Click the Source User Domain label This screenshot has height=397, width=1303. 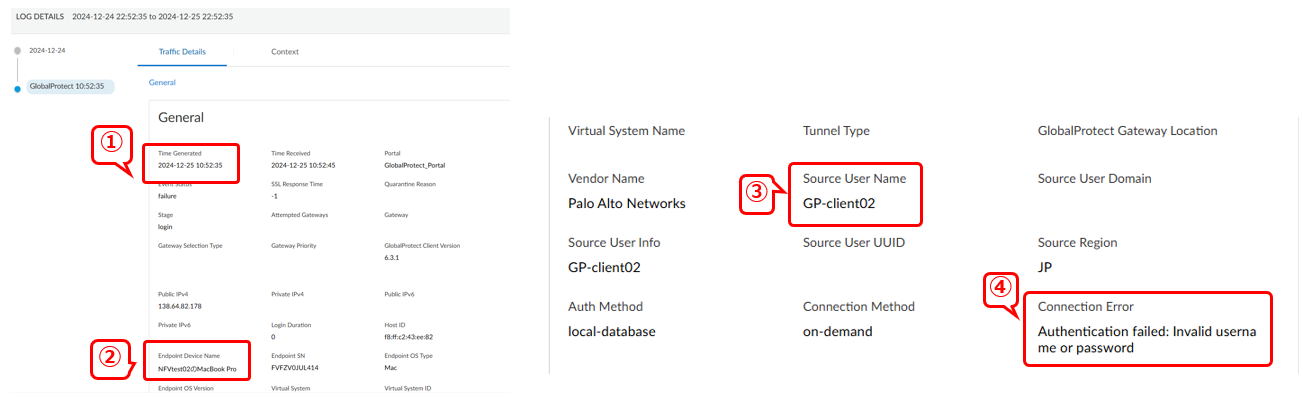point(1095,179)
